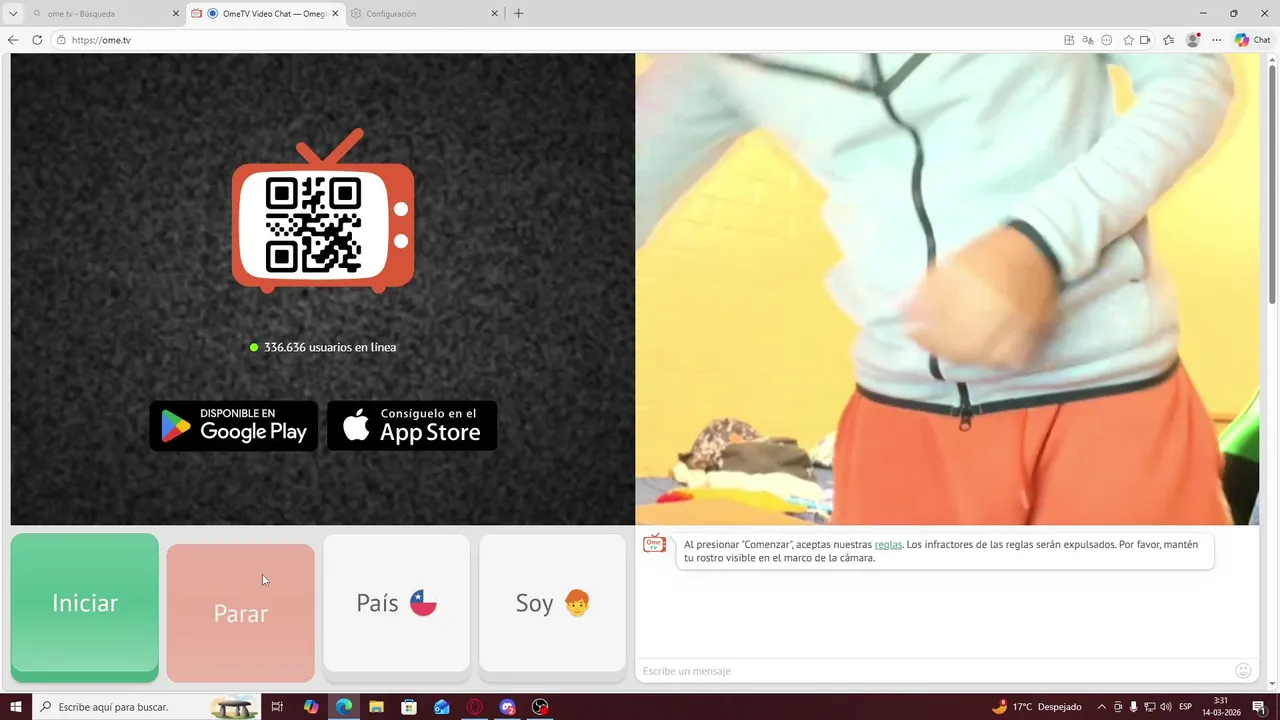Screen dimensions: 1280x720
Task: Open the 17°C Despejado weather widget
Action: (1036, 707)
